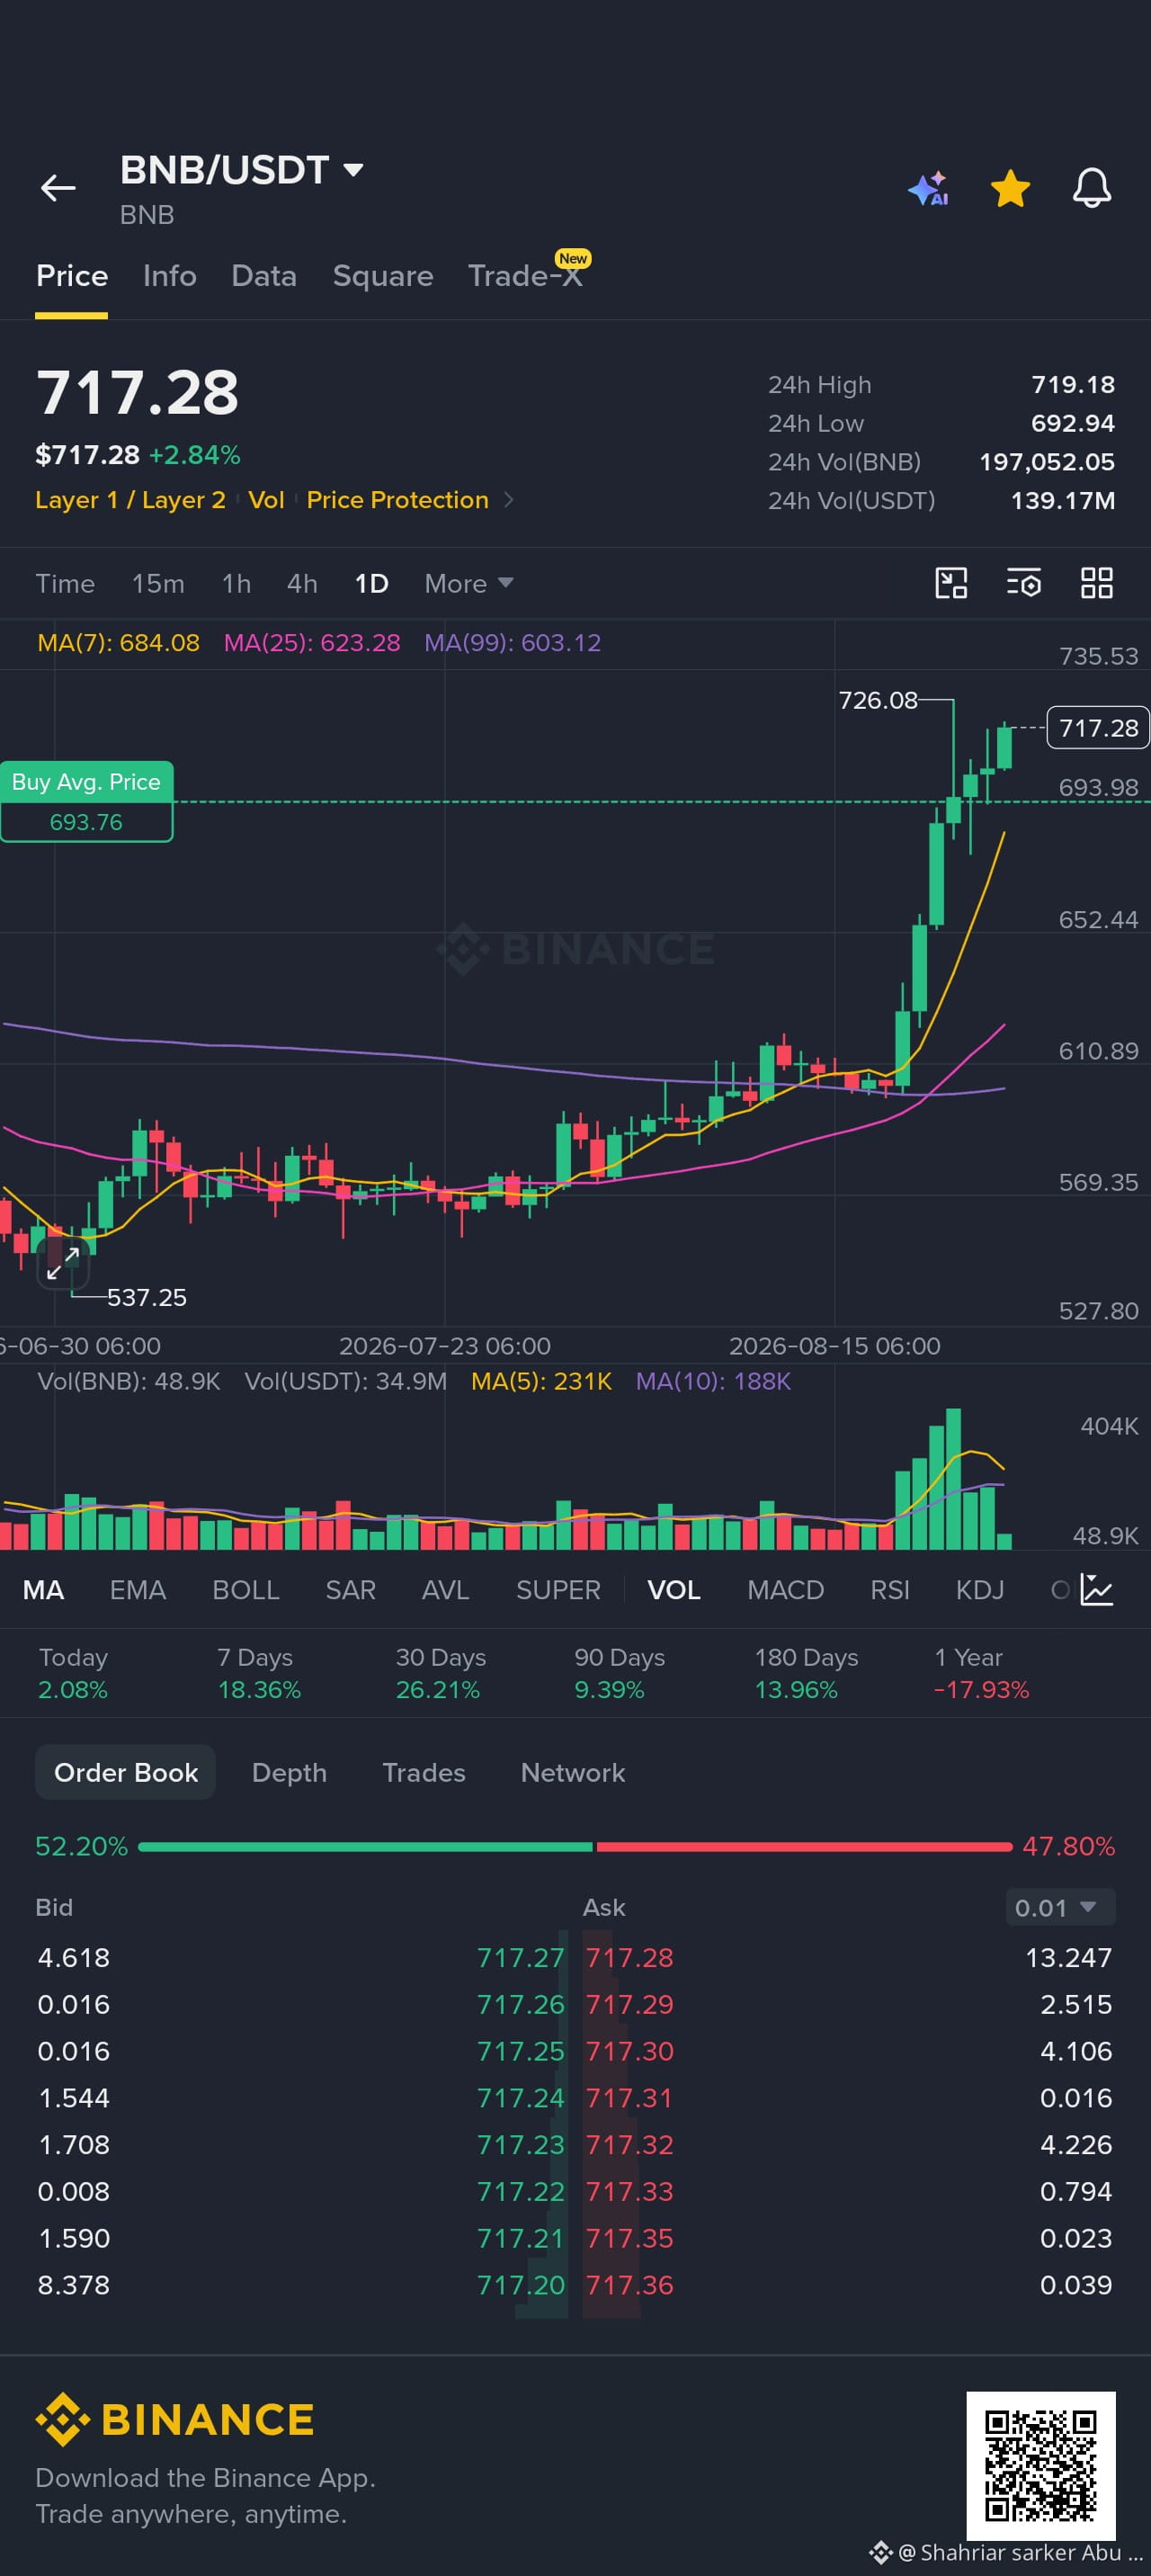Click bid price 717.24

pos(521,2098)
